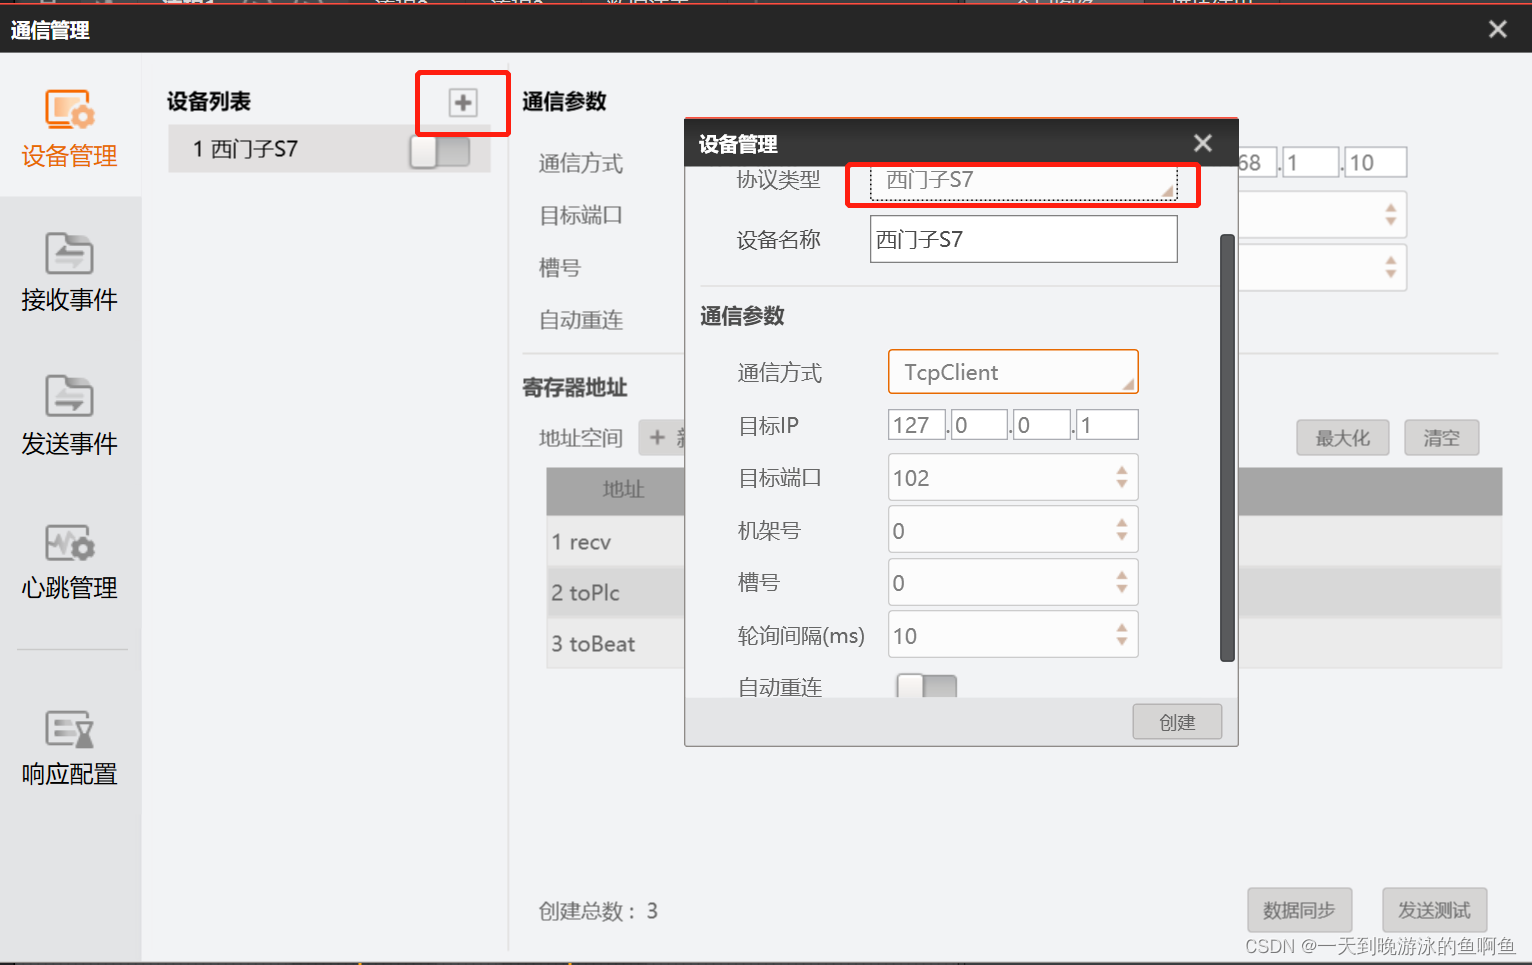Screen dimensions: 1532x965
Task: Open the 发送事件 send events section
Action: pos(70,415)
